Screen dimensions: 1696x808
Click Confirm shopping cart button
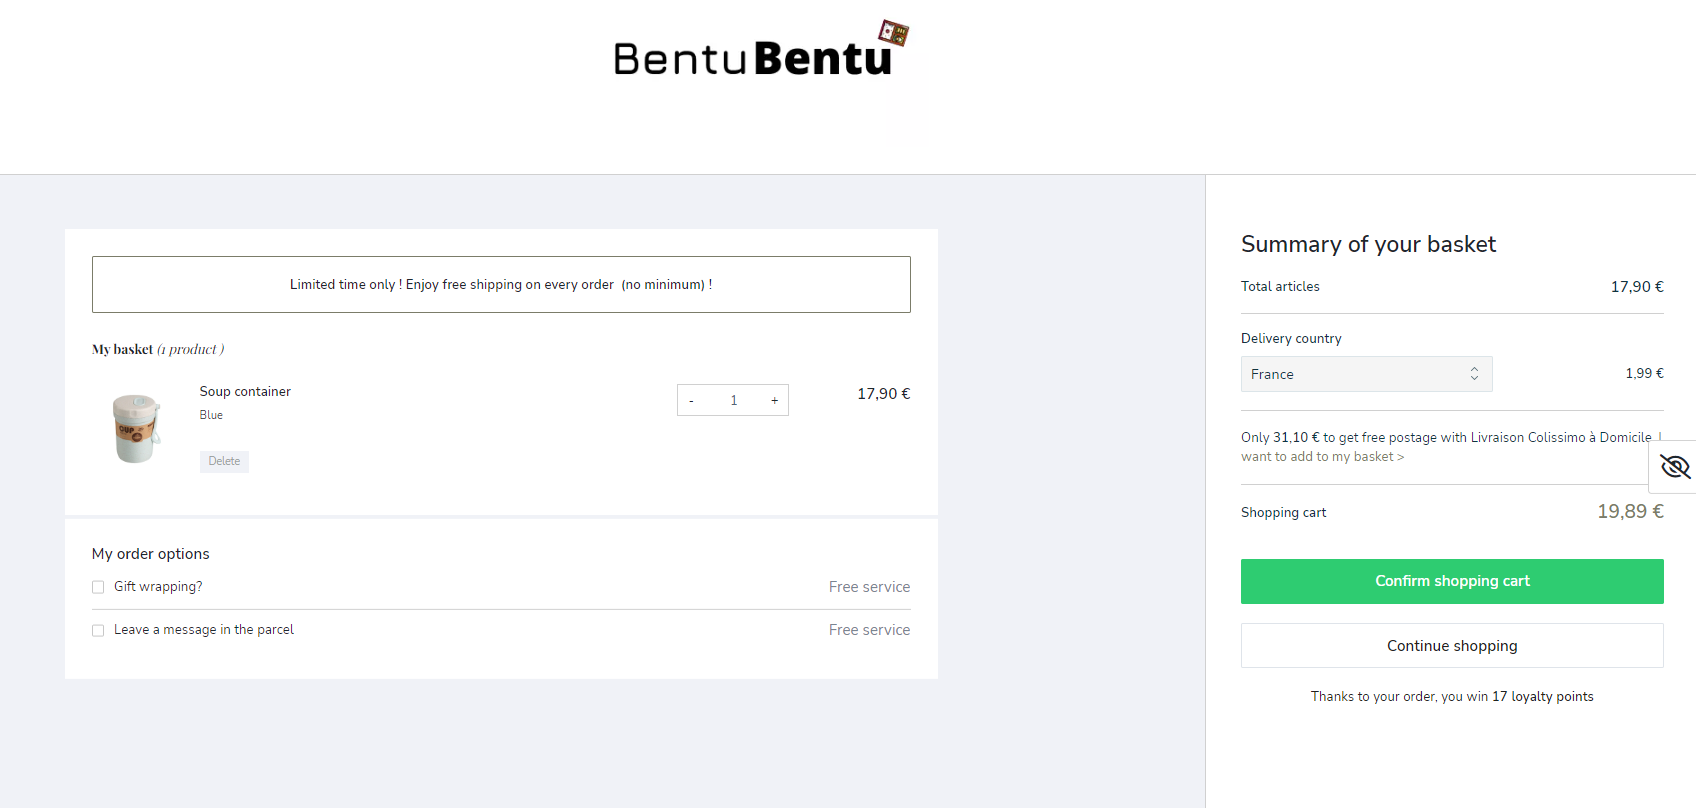point(1452,581)
